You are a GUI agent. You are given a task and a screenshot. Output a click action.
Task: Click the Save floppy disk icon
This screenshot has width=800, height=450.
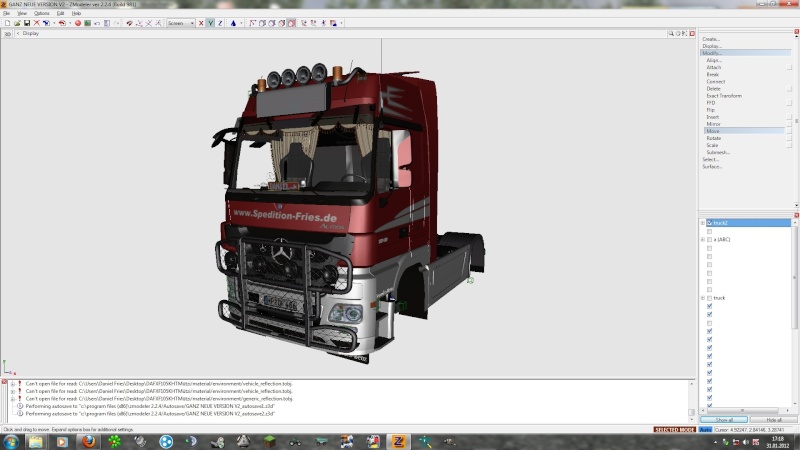27,23
